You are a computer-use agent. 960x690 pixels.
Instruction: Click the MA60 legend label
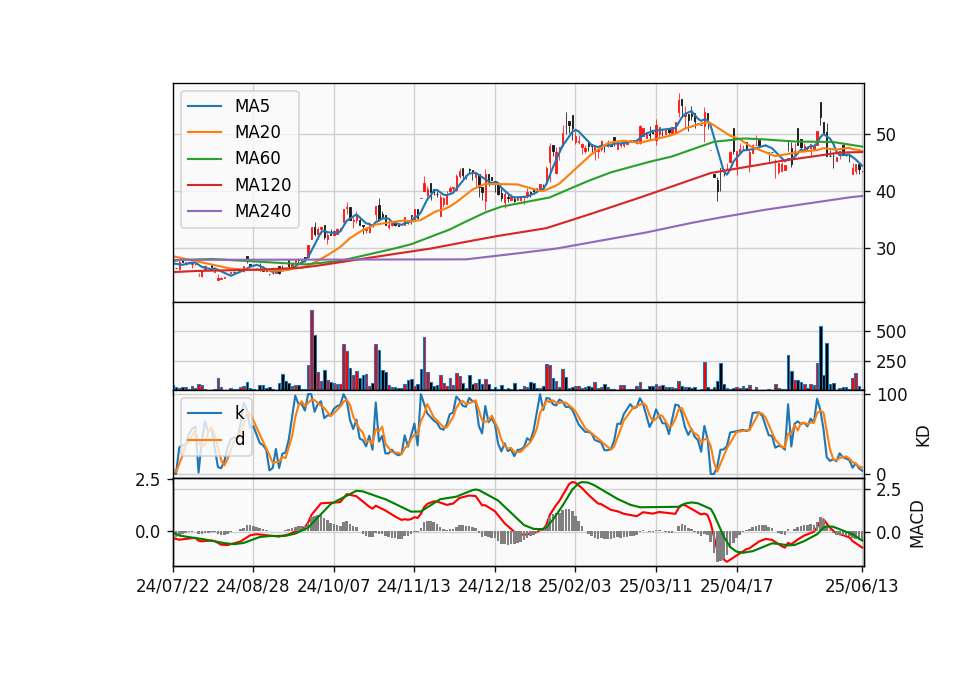point(257,159)
